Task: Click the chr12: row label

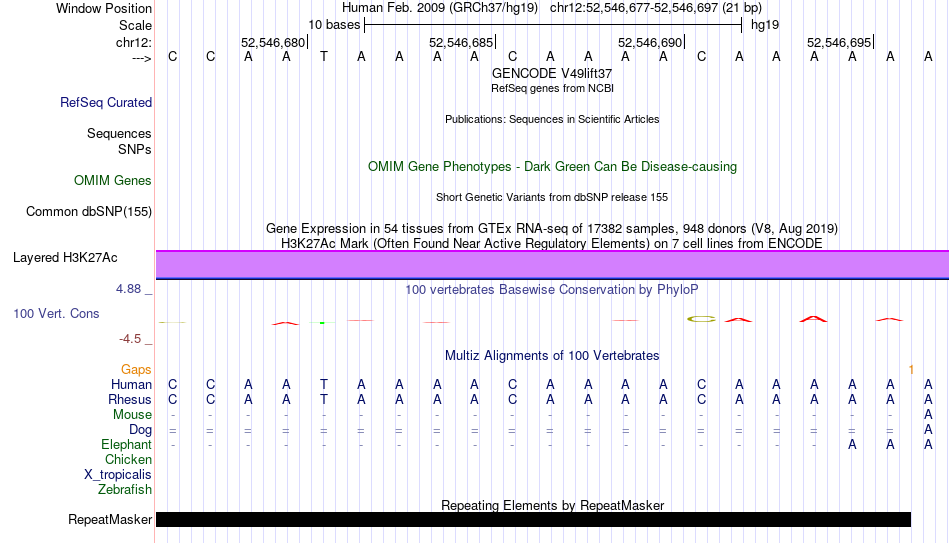Action: [133, 42]
